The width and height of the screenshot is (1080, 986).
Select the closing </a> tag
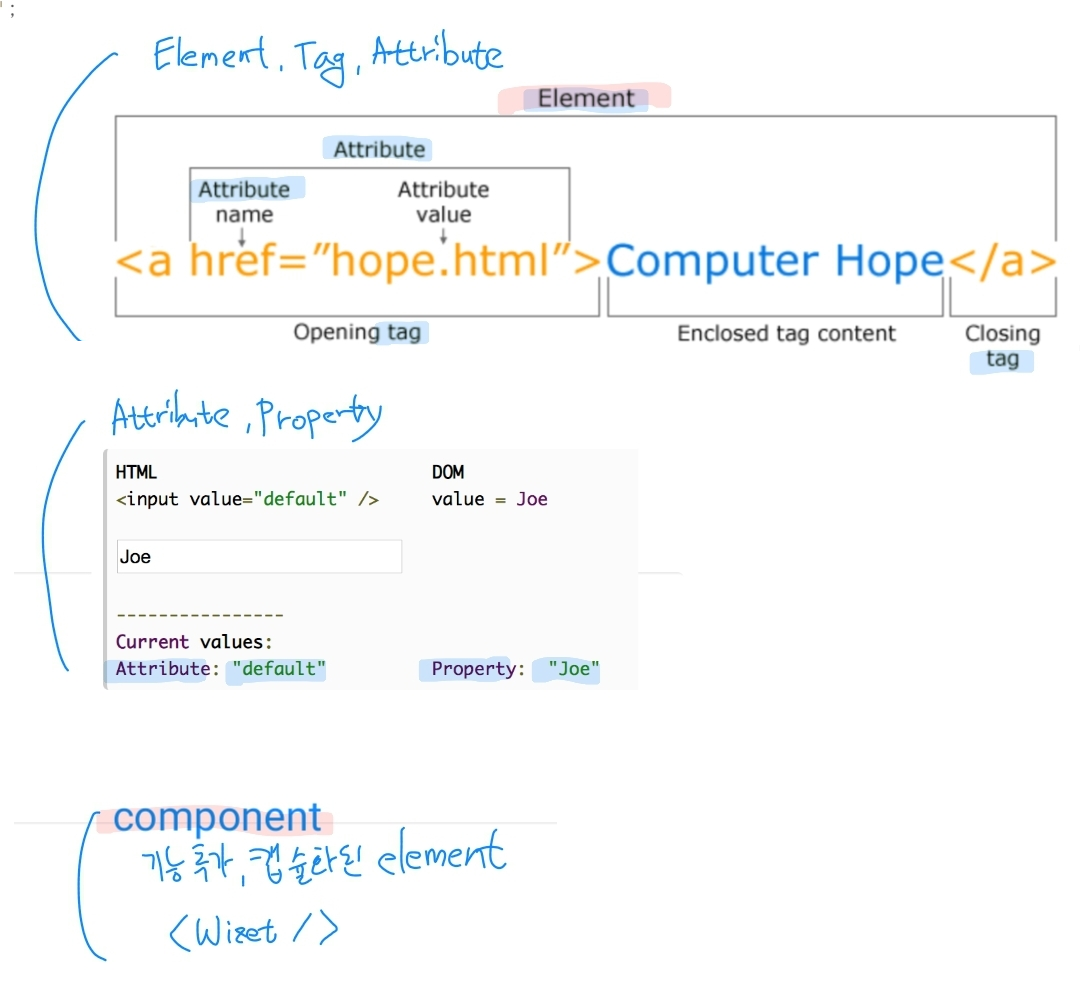[x=1003, y=260]
